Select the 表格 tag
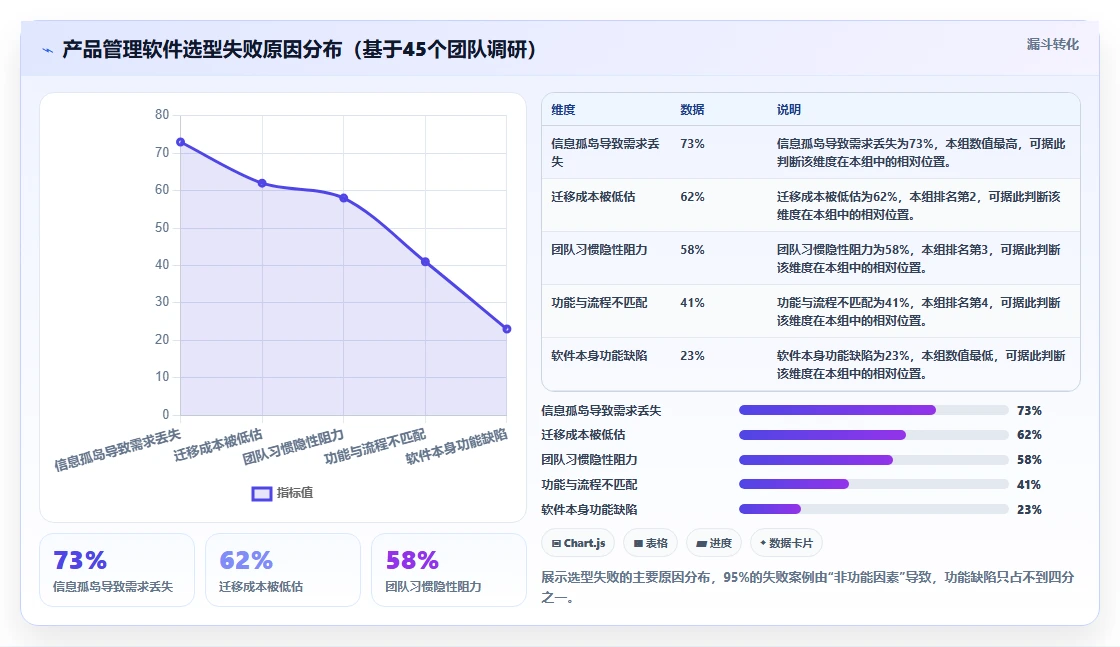Viewport: 1120px width, 647px height. [x=651, y=543]
